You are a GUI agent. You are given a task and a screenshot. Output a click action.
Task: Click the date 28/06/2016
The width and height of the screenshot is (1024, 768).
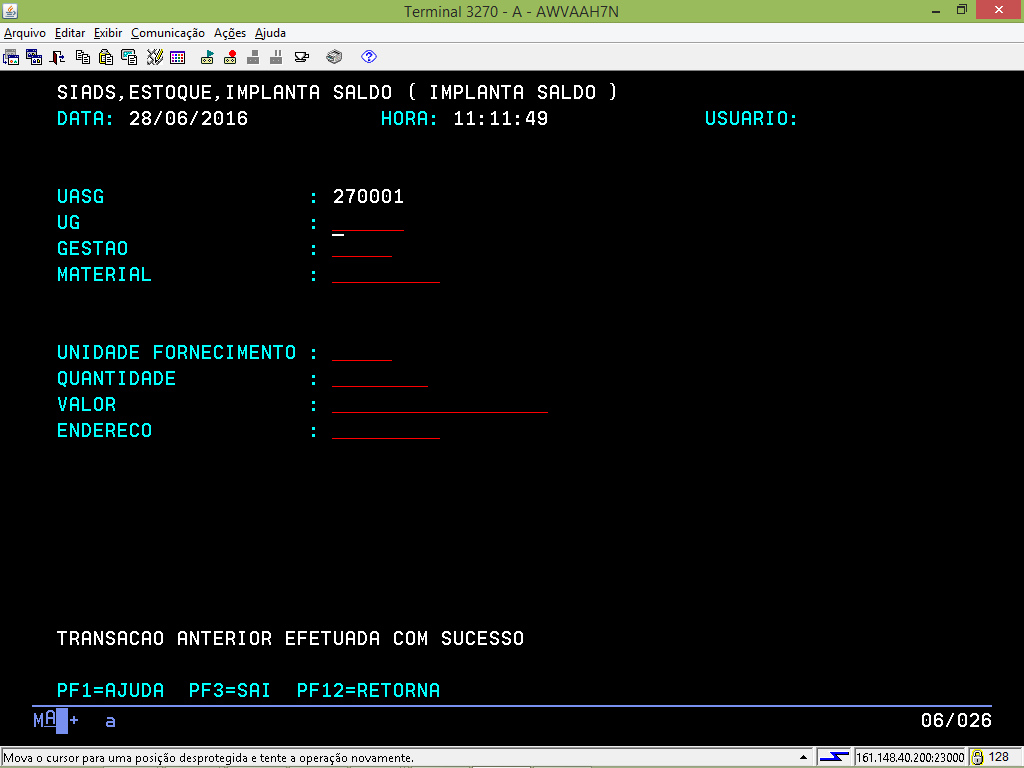point(189,118)
